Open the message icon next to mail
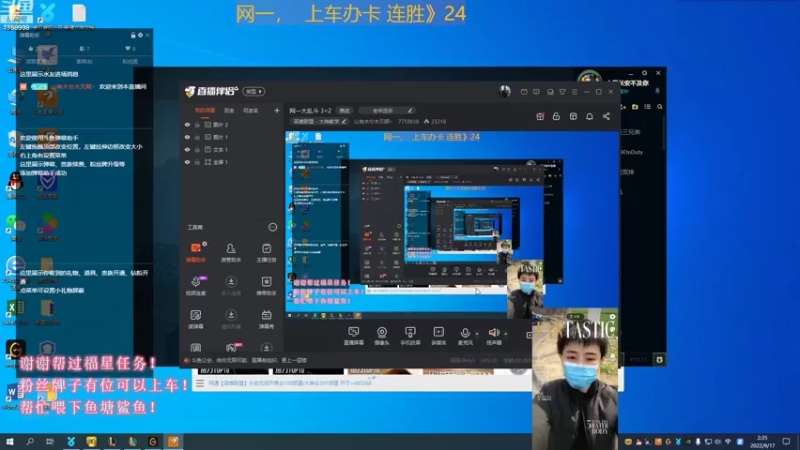 click(x=536, y=92)
